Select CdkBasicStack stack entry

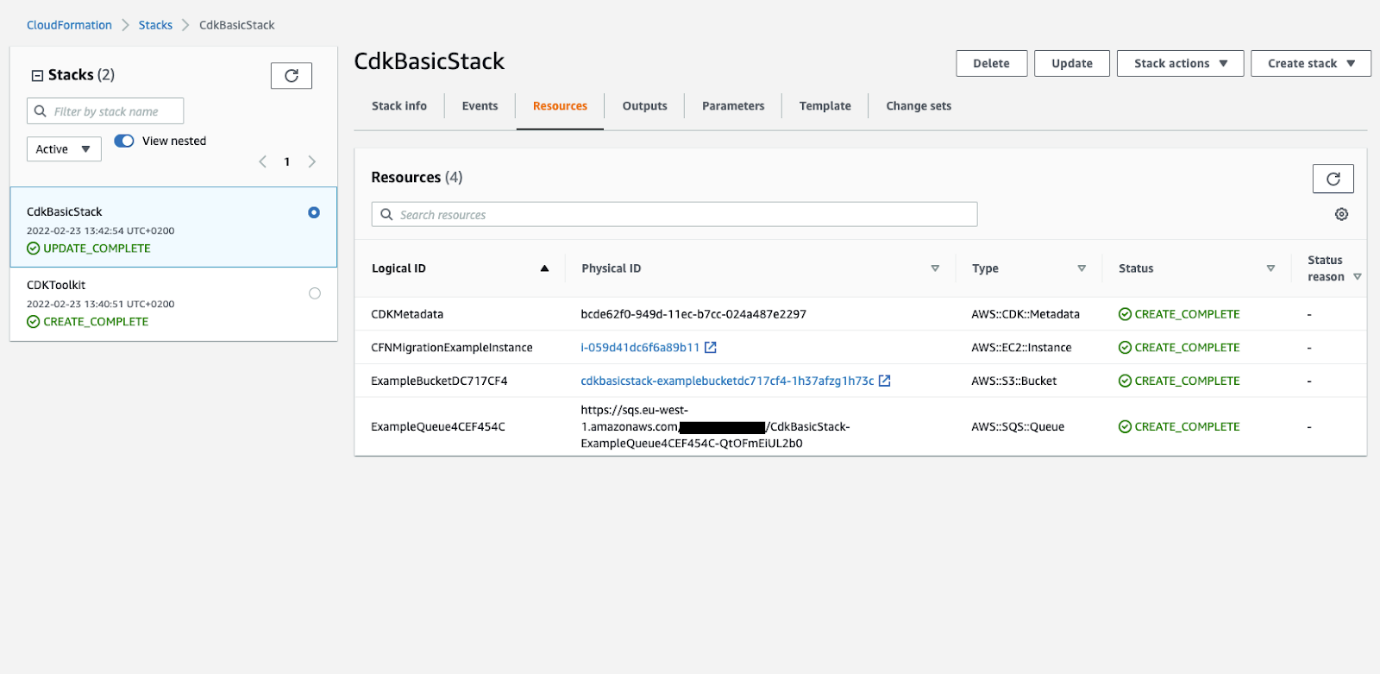point(173,227)
